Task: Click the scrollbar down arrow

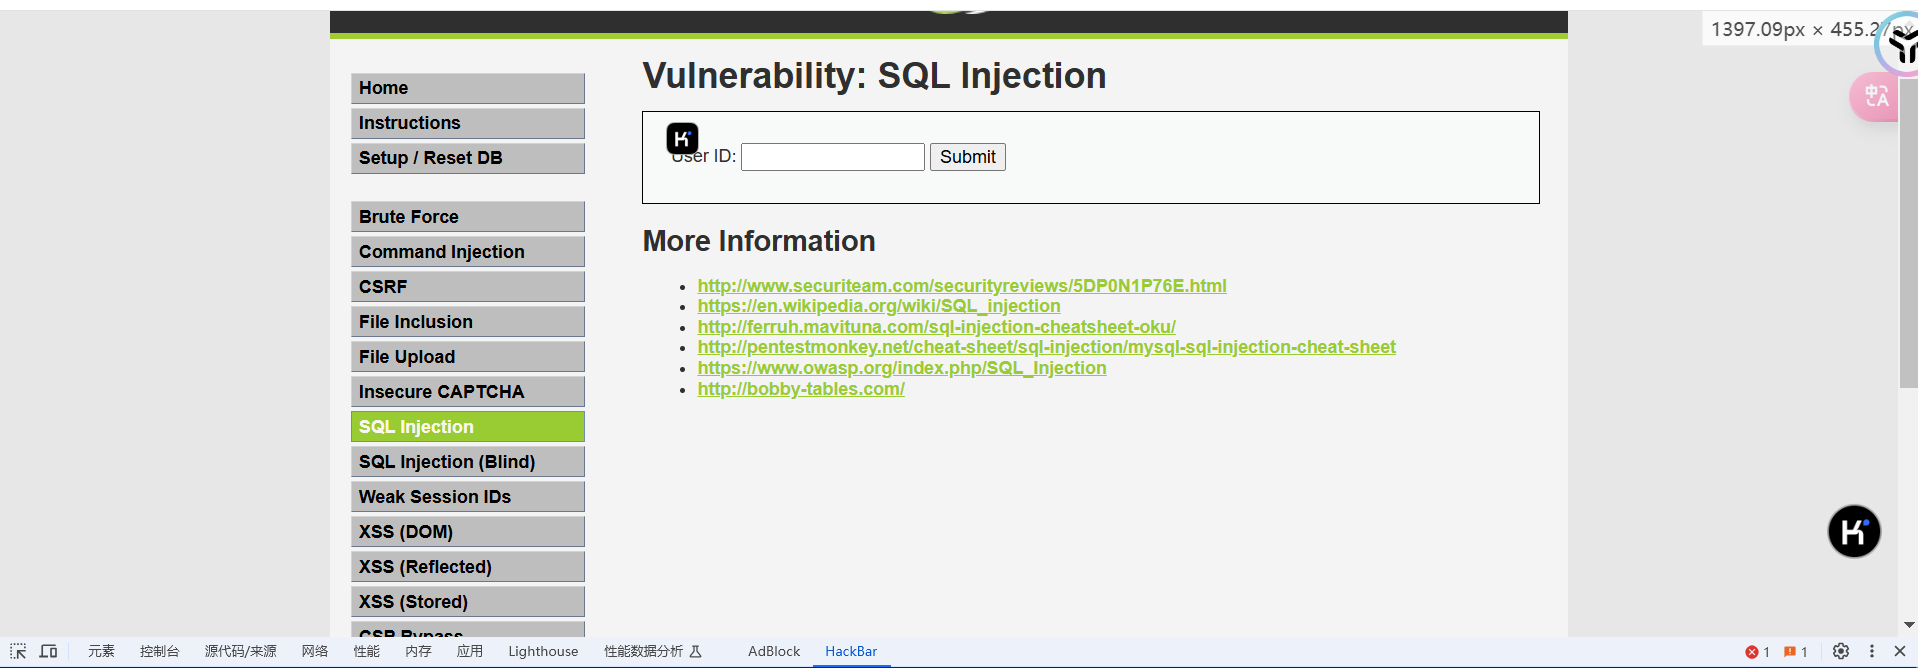Action: 1908,625
